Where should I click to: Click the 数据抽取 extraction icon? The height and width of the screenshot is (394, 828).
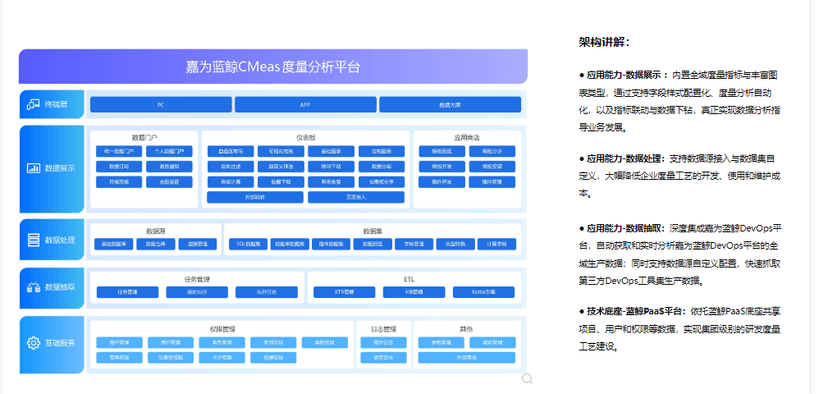click(33, 288)
